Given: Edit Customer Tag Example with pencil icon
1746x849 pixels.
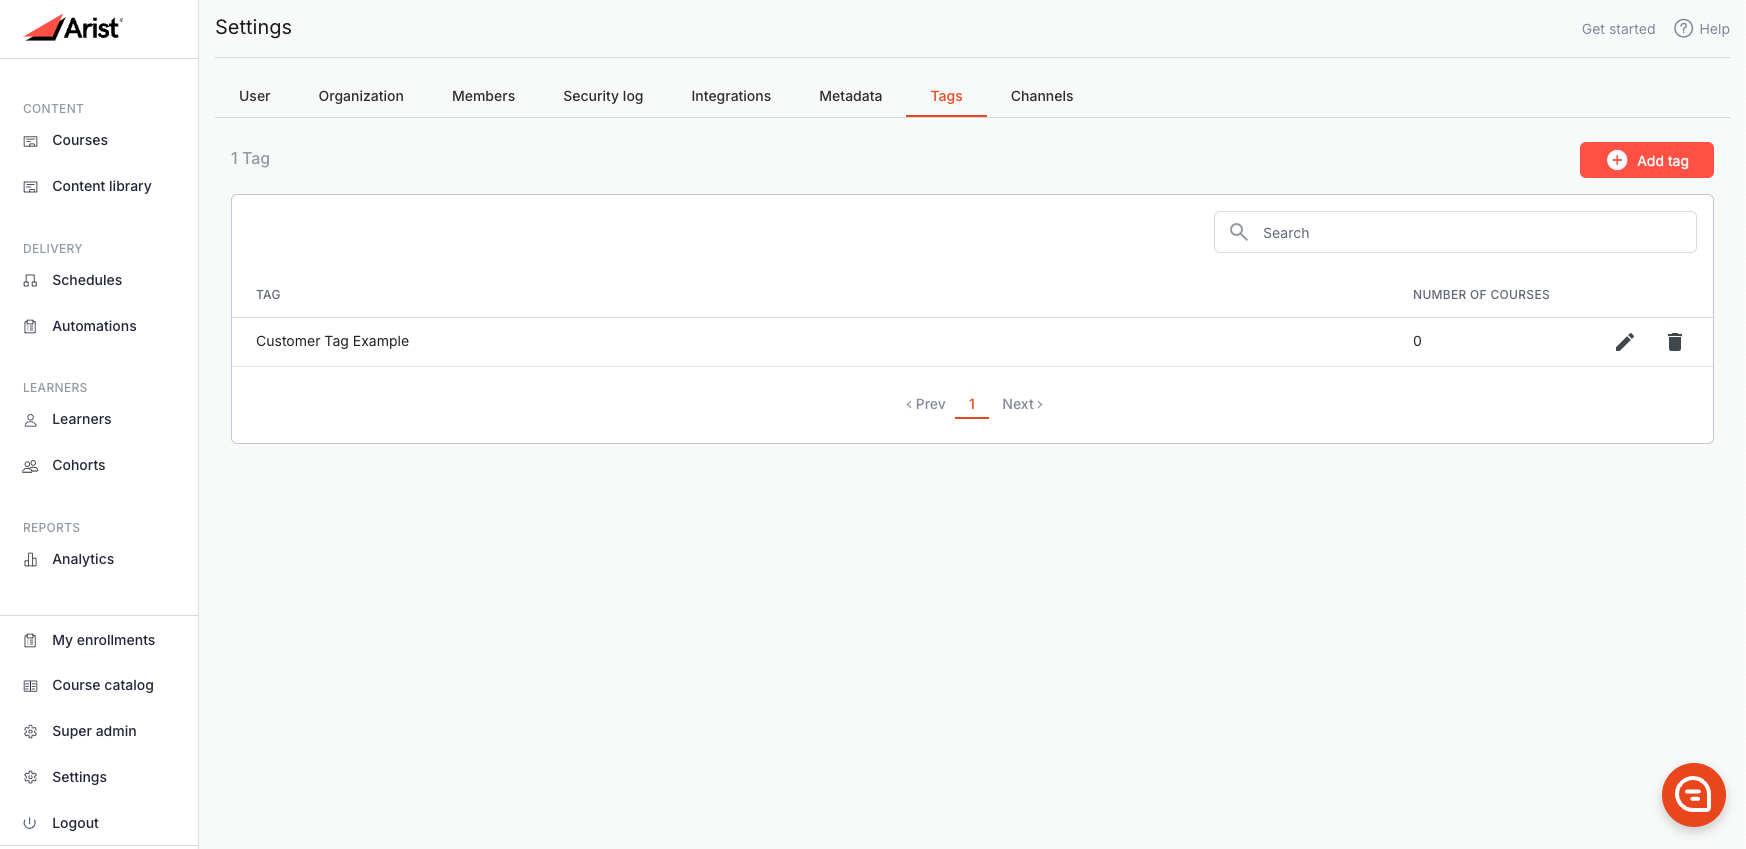Looking at the screenshot, I should pos(1625,342).
